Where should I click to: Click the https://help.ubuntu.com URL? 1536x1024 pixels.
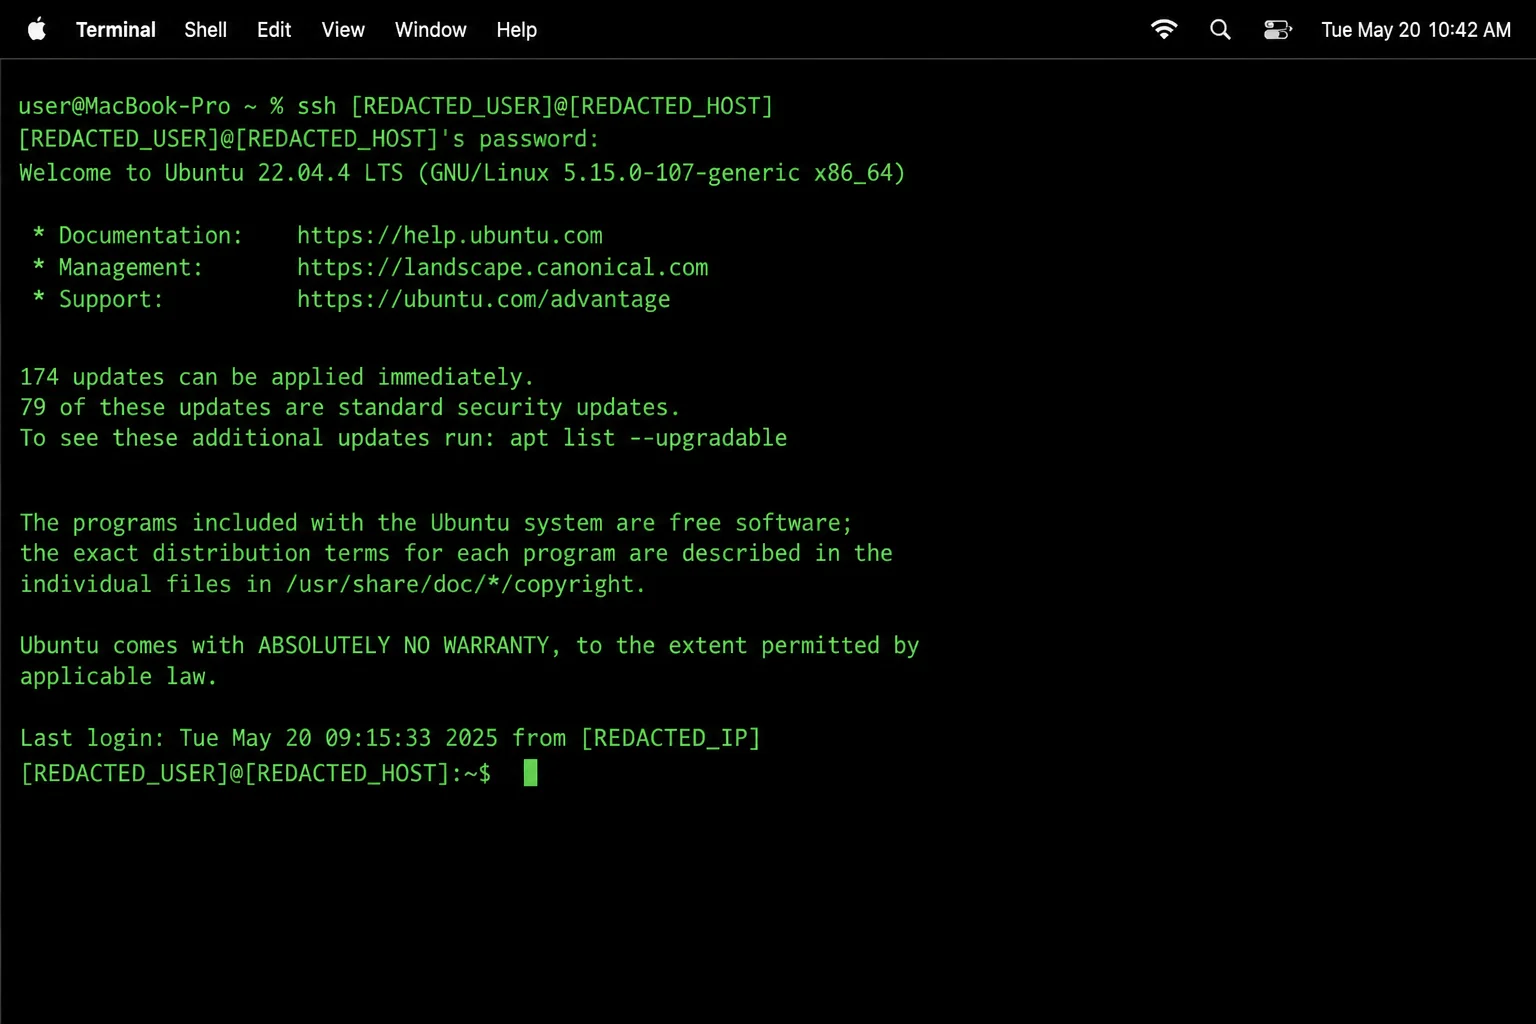pyautogui.click(x=450, y=236)
